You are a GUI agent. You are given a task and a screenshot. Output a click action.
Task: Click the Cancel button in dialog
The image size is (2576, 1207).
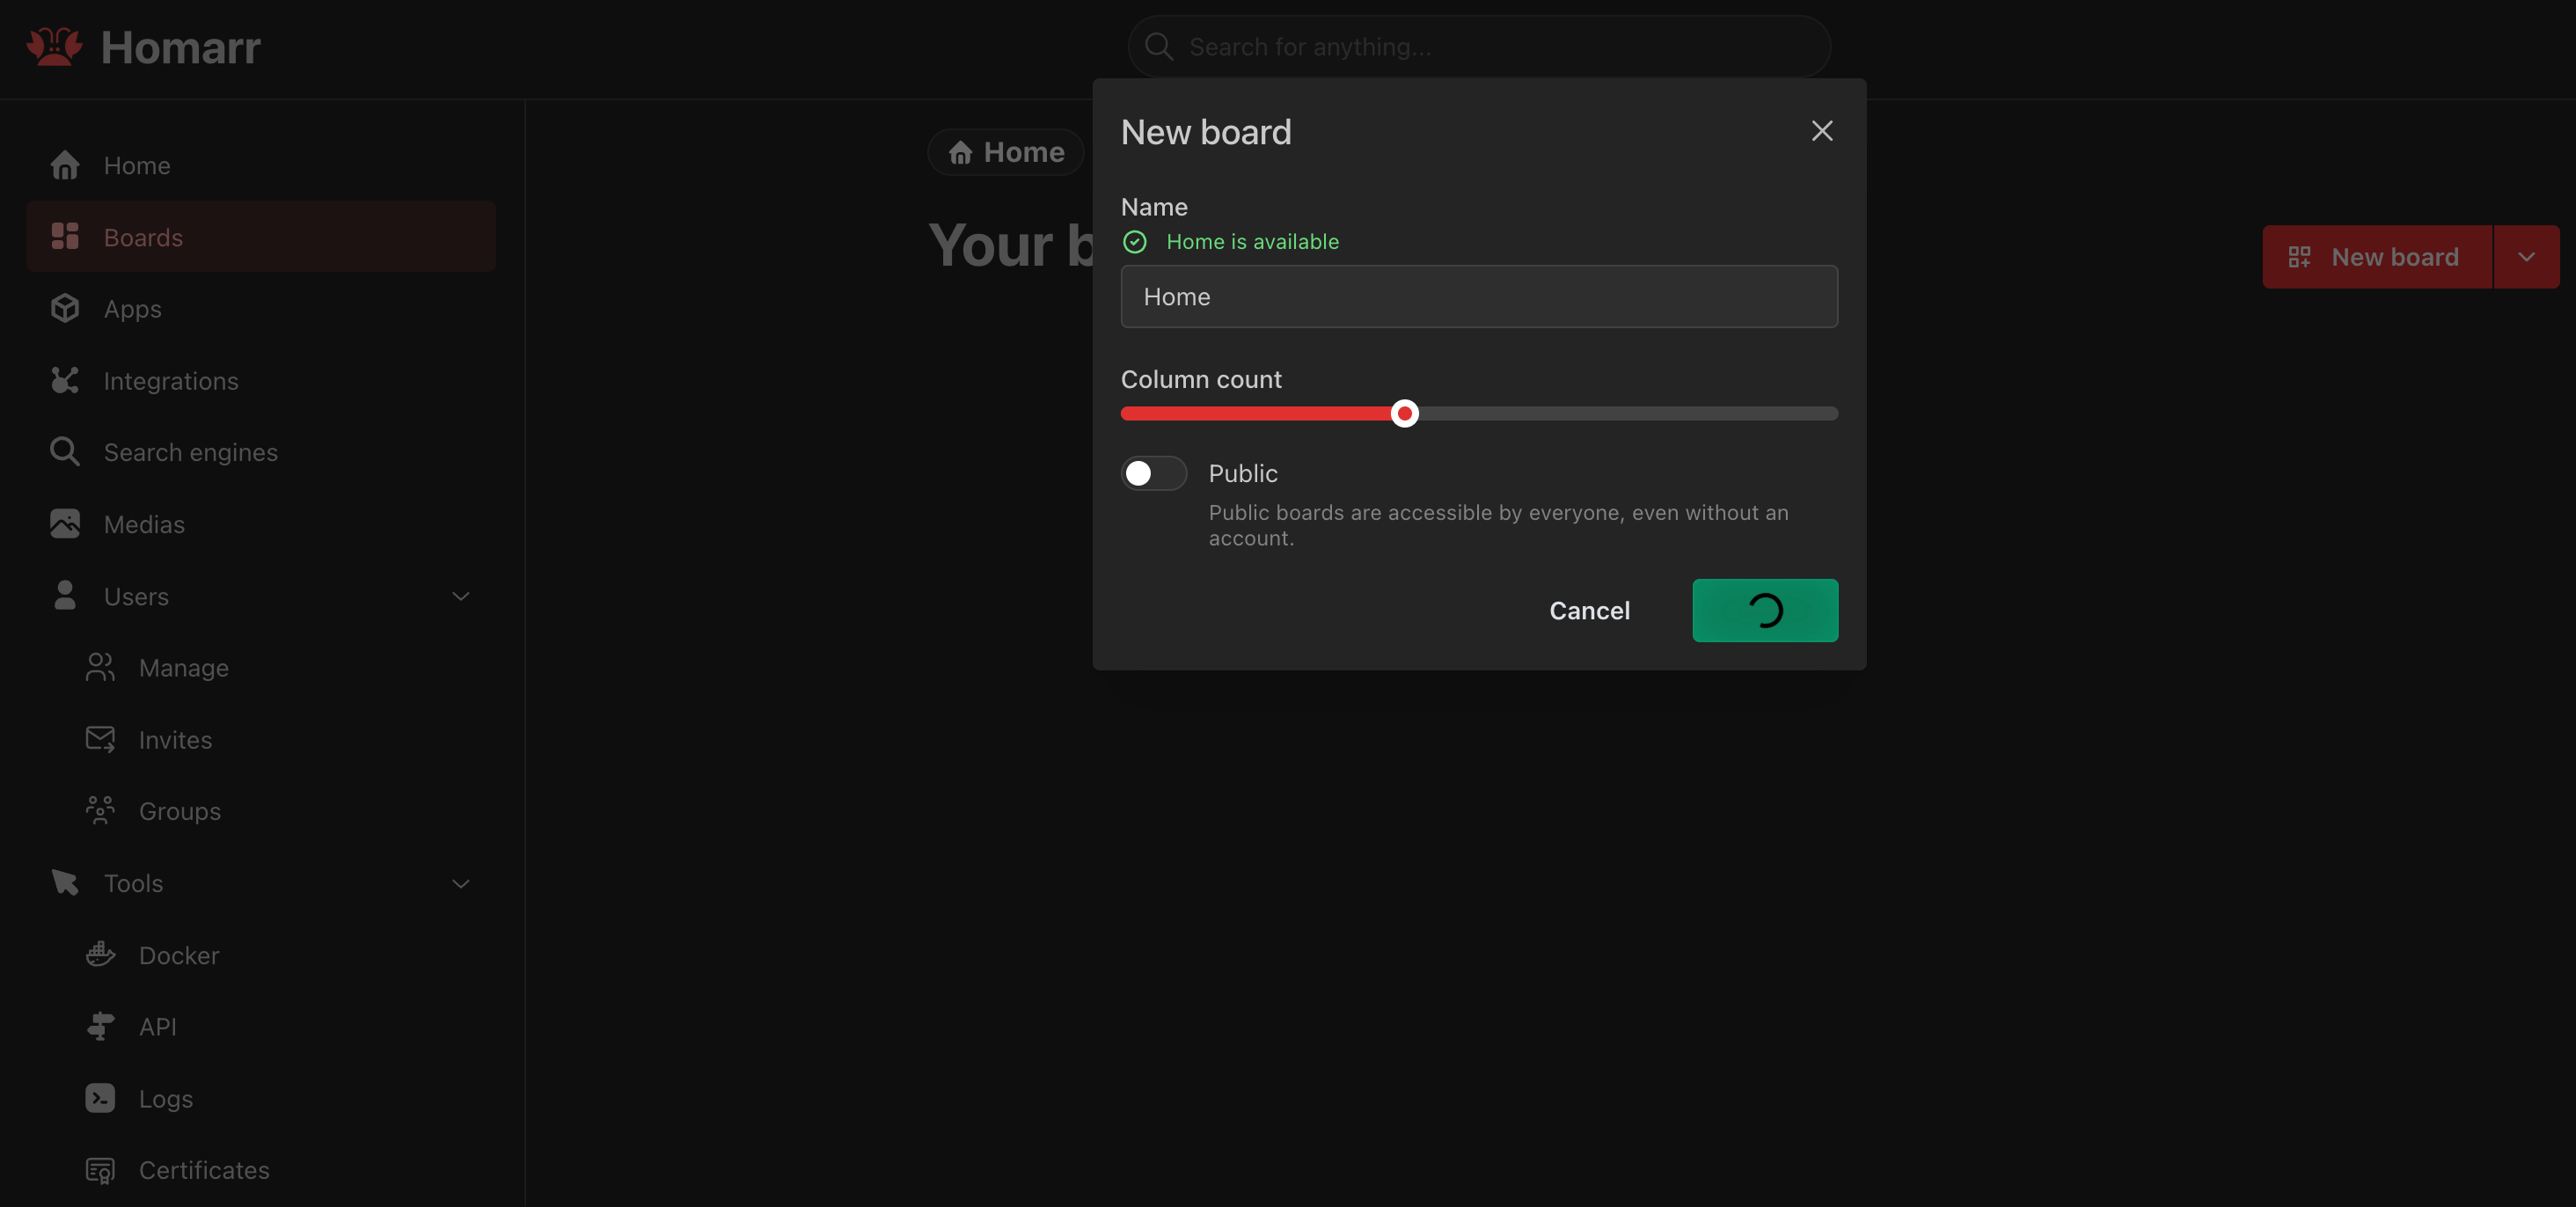pyautogui.click(x=1590, y=610)
